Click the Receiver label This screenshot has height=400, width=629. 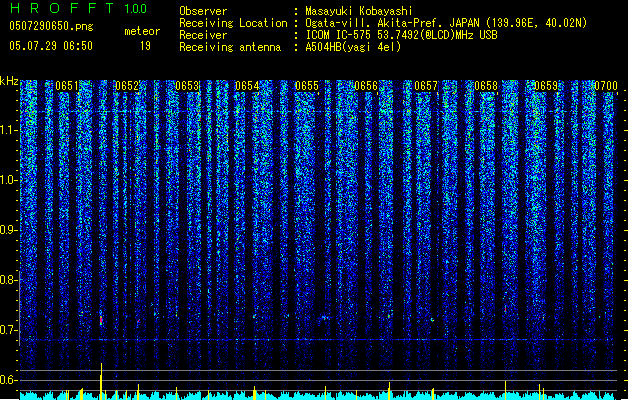tap(203, 35)
